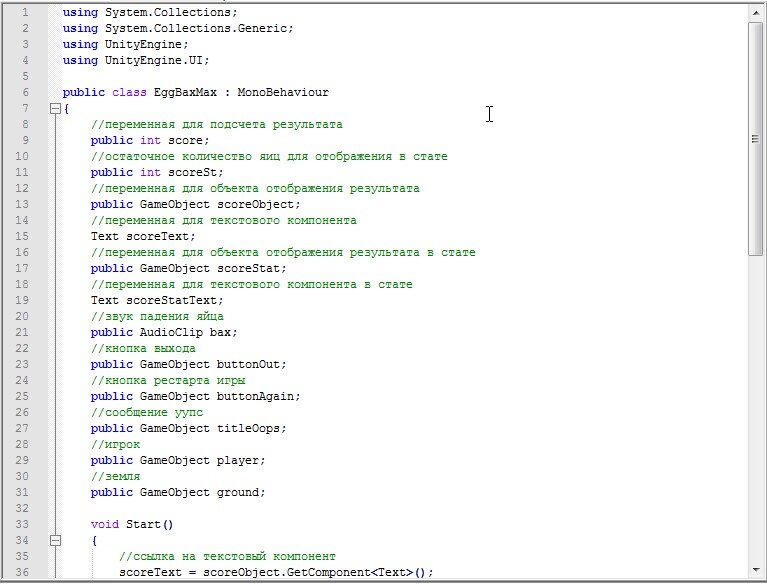Click comment '//игрок'

115,445
